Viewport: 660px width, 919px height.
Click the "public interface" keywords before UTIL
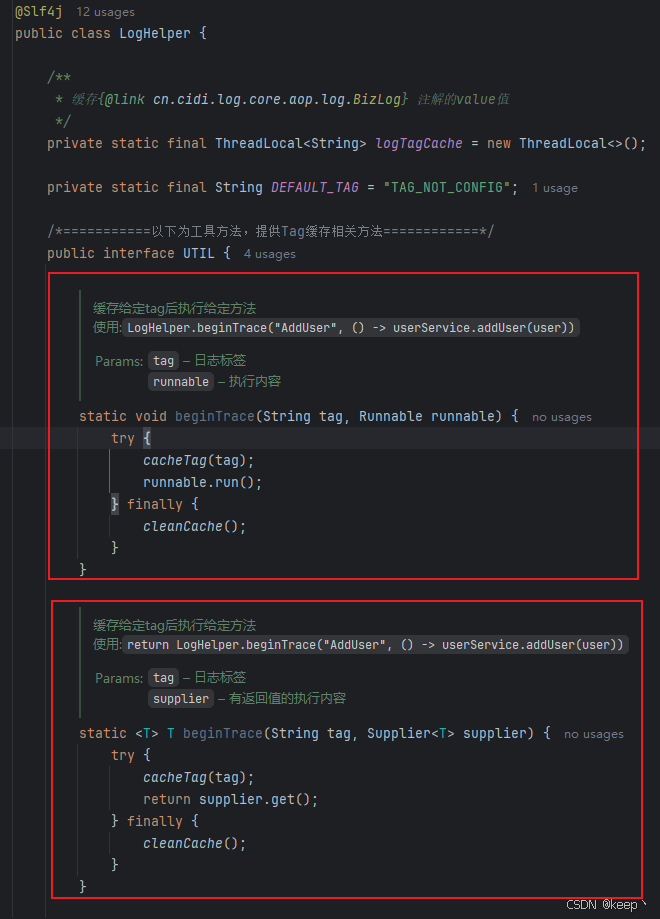[x=111, y=253]
